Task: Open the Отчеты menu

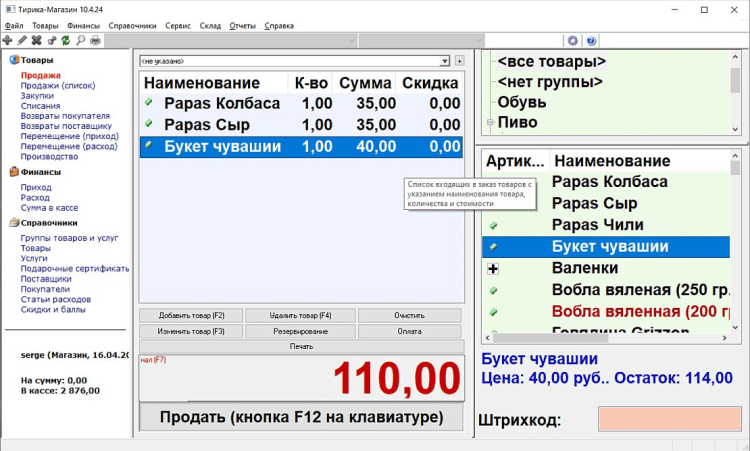Action: pyautogui.click(x=242, y=25)
